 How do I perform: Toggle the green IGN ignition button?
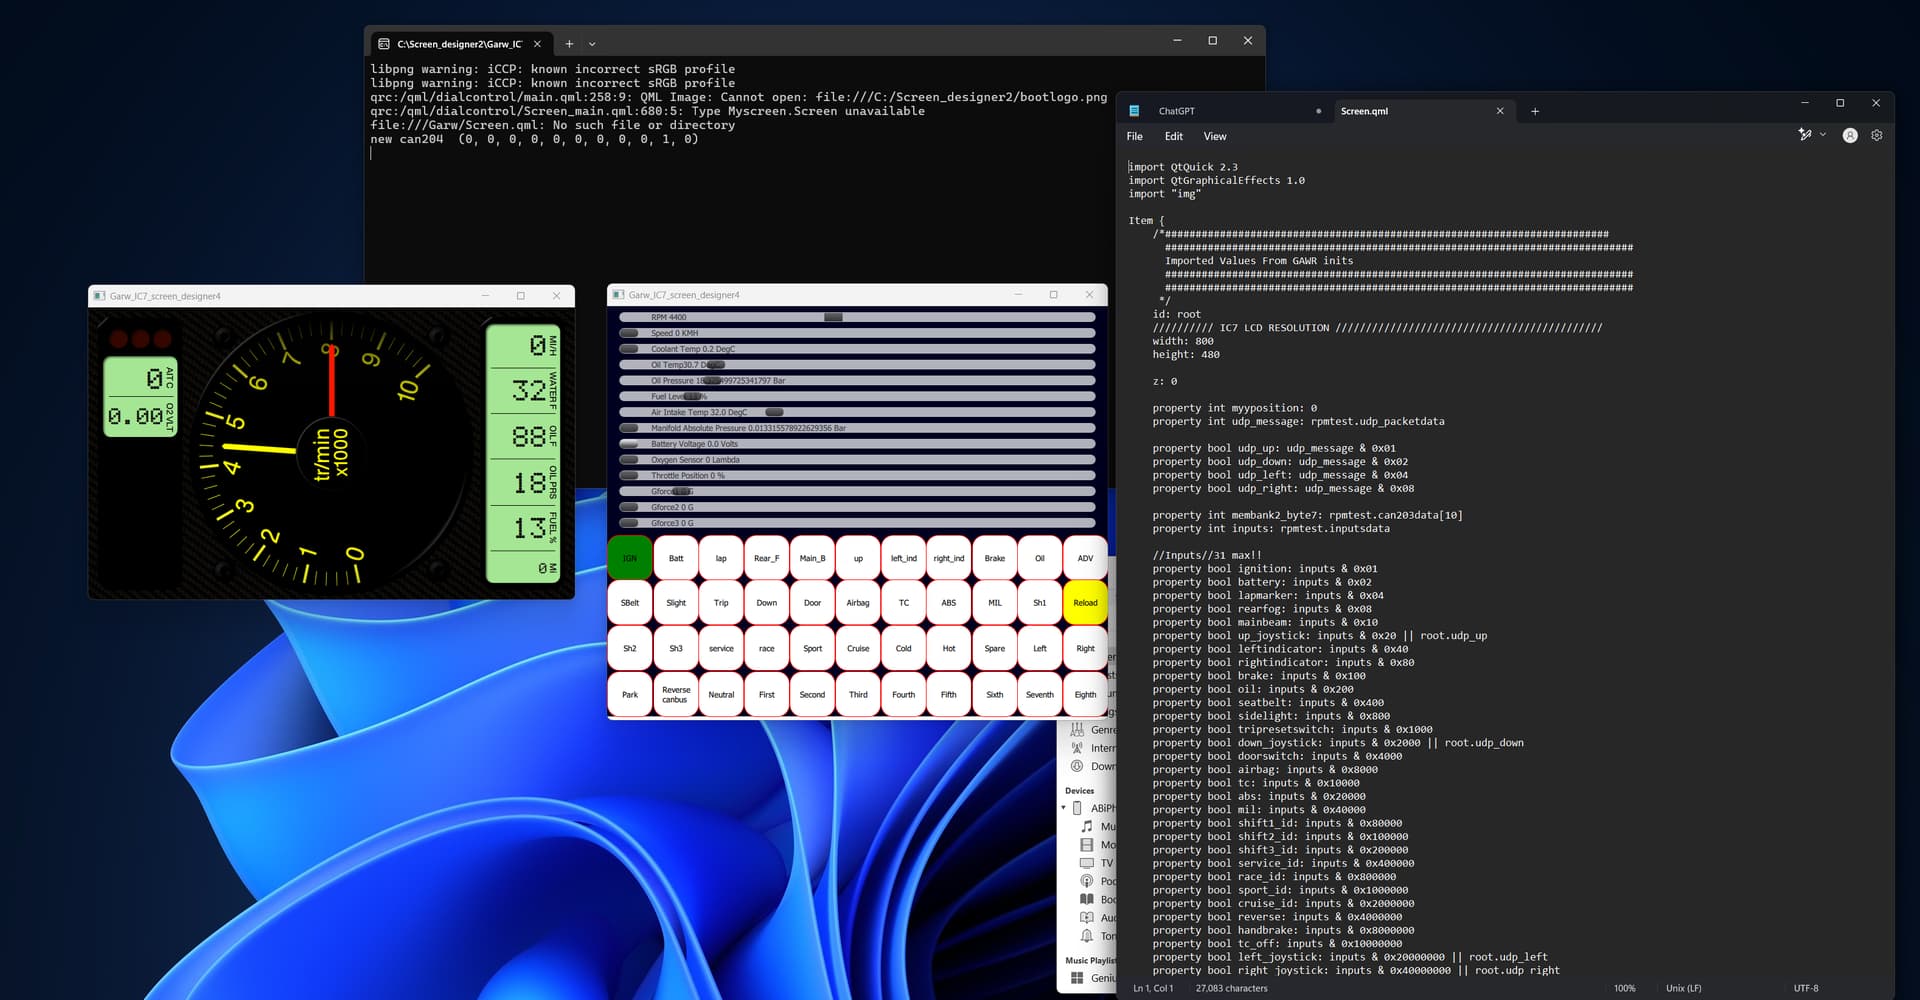click(x=630, y=558)
